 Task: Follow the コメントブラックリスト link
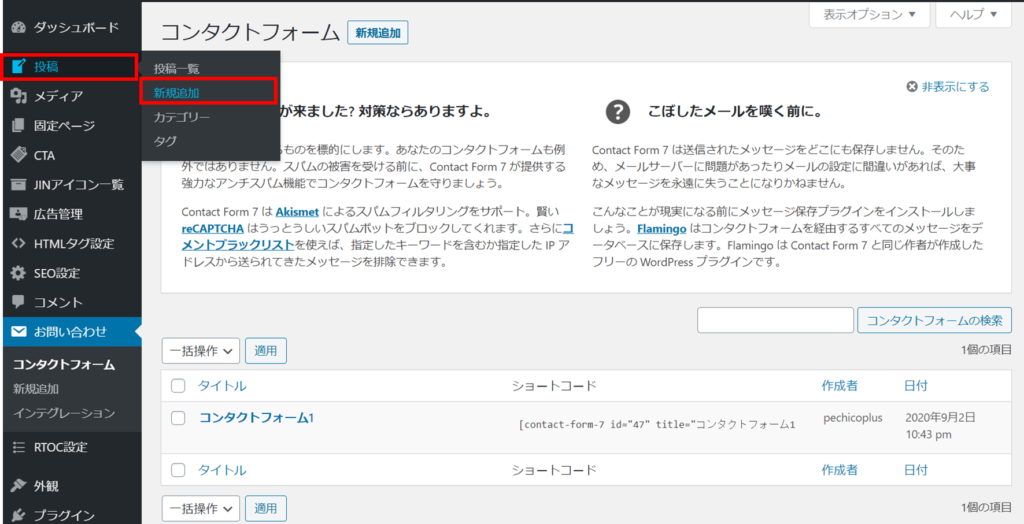pos(237,246)
